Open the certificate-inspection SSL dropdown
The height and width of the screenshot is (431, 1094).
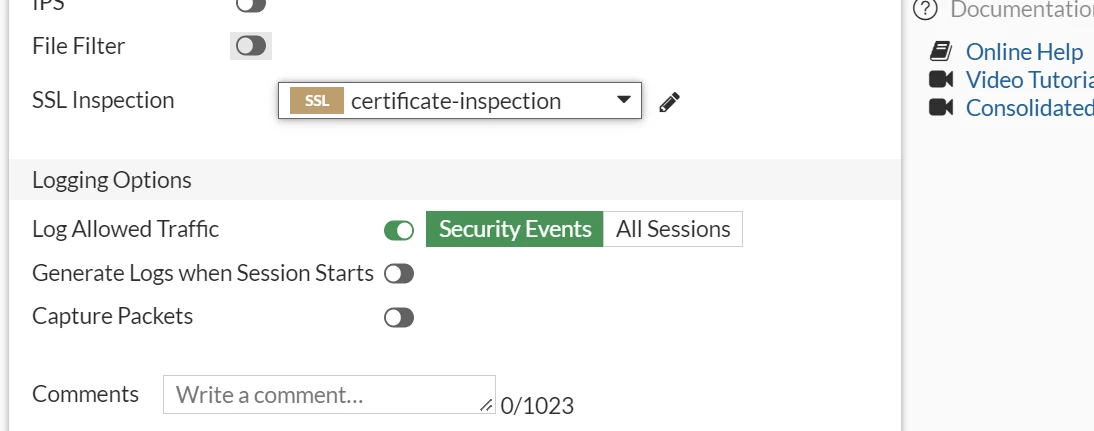pyautogui.click(x=460, y=101)
